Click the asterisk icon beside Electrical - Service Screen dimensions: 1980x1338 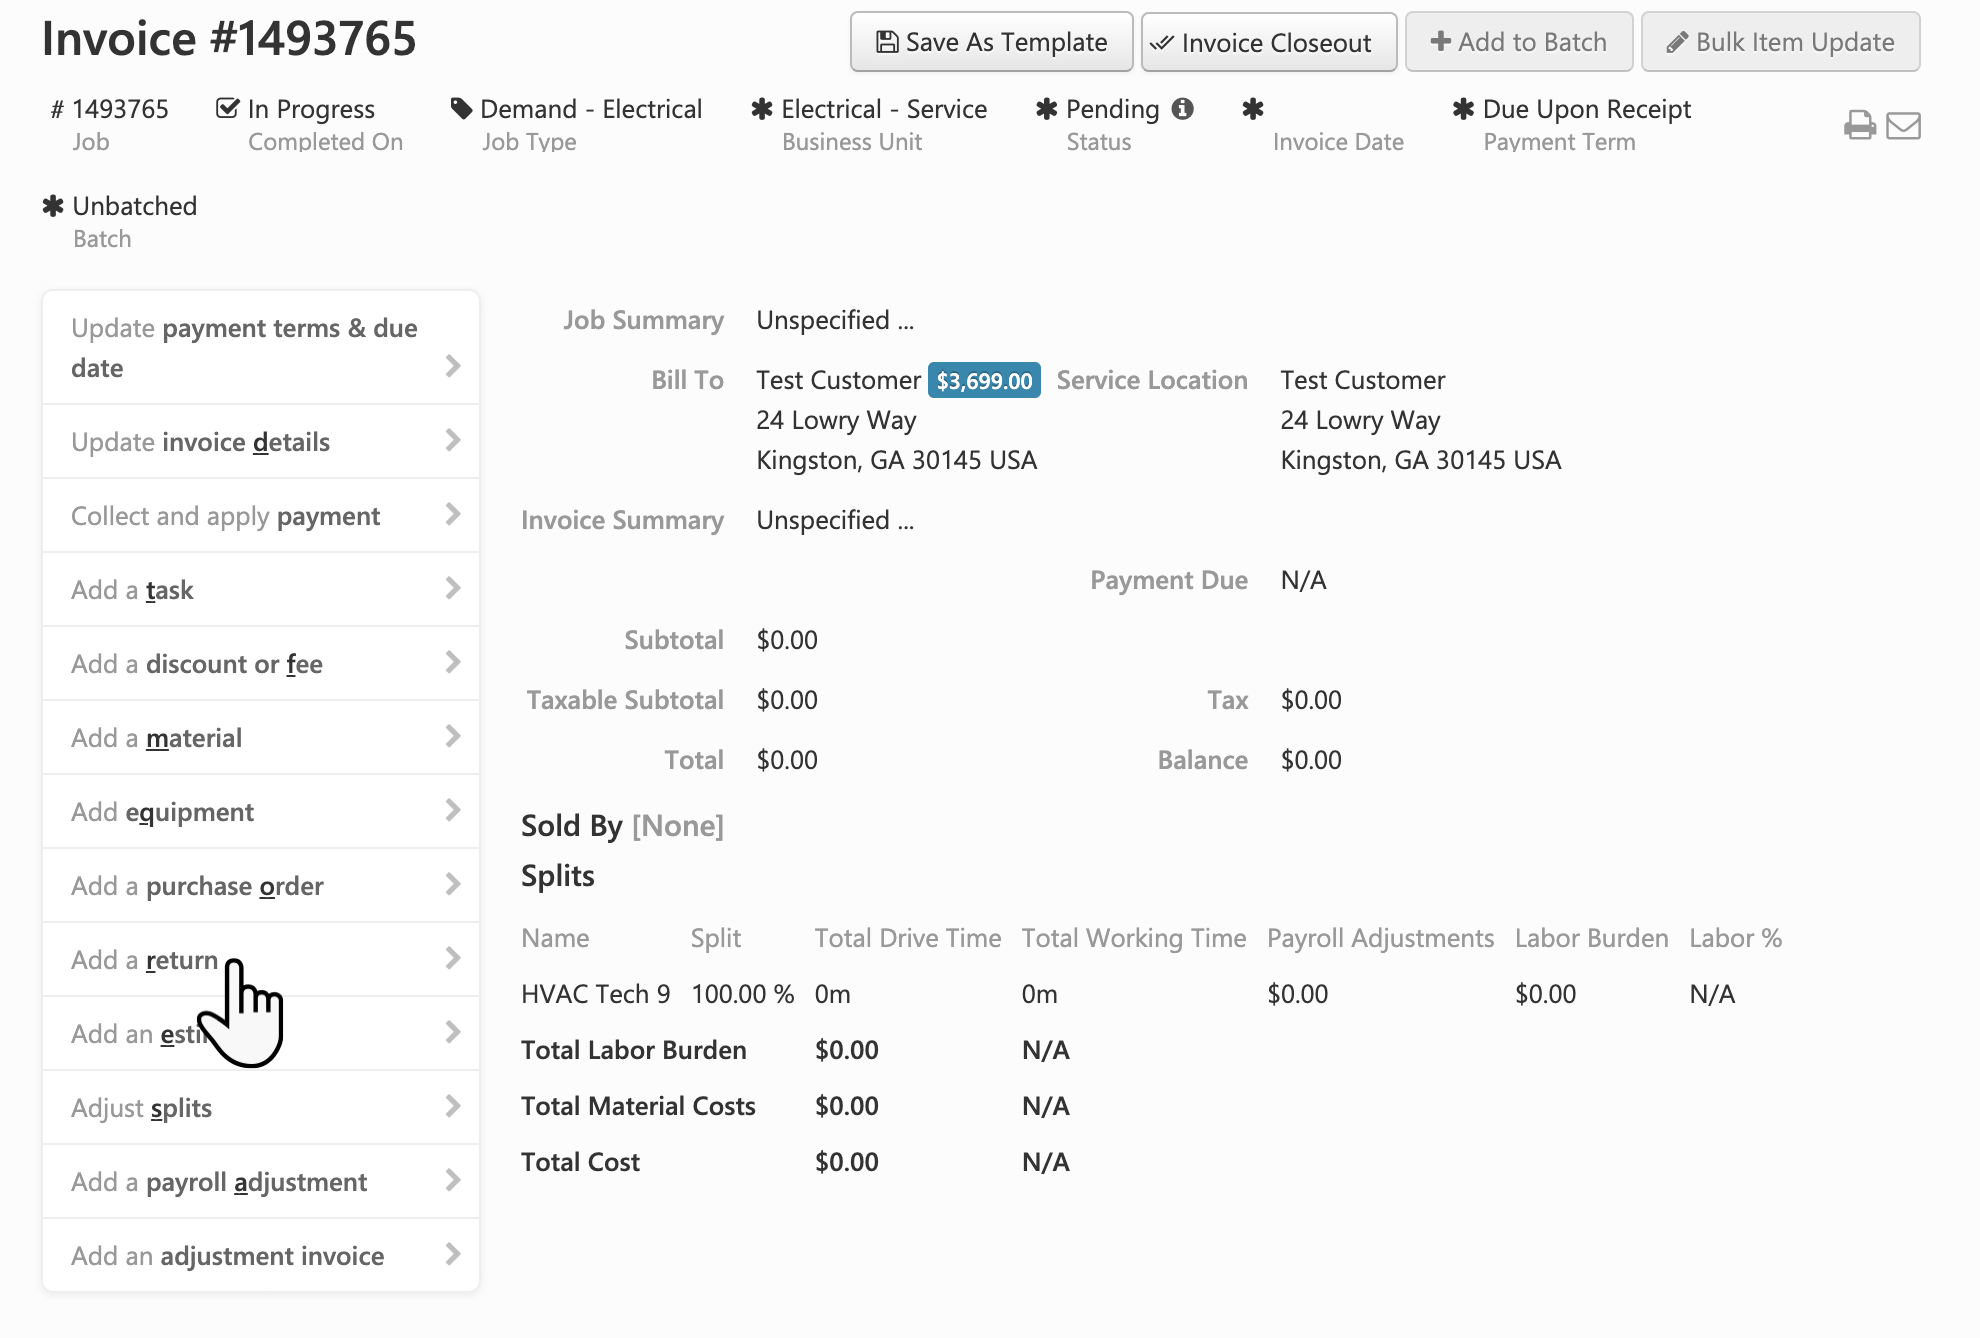(x=762, y=108)
